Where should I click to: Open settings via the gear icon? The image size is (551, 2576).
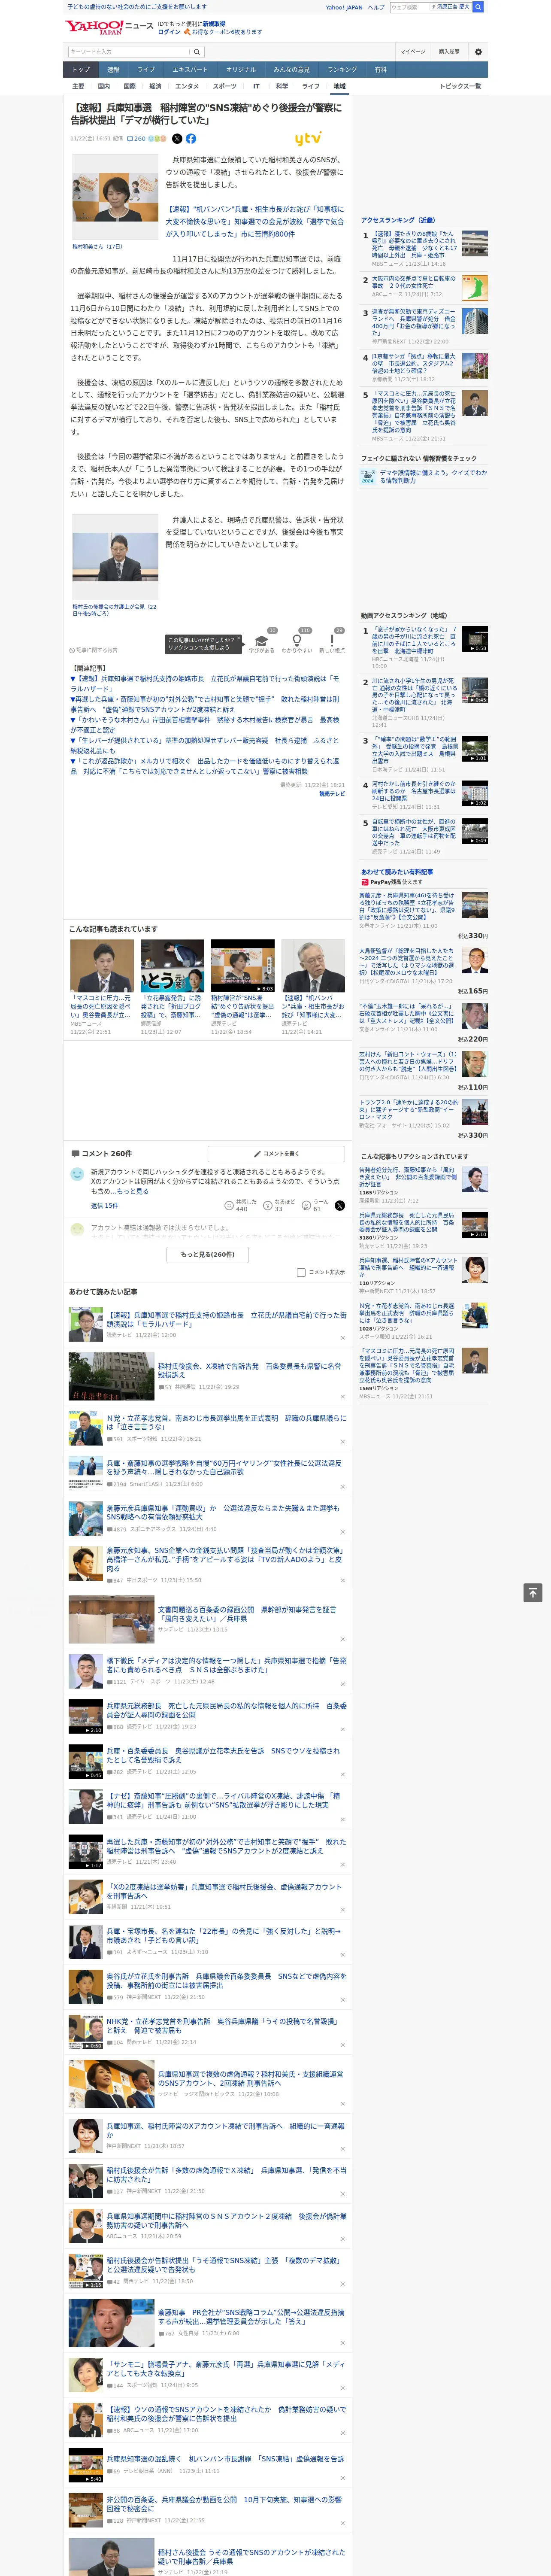tap(478, 52)
